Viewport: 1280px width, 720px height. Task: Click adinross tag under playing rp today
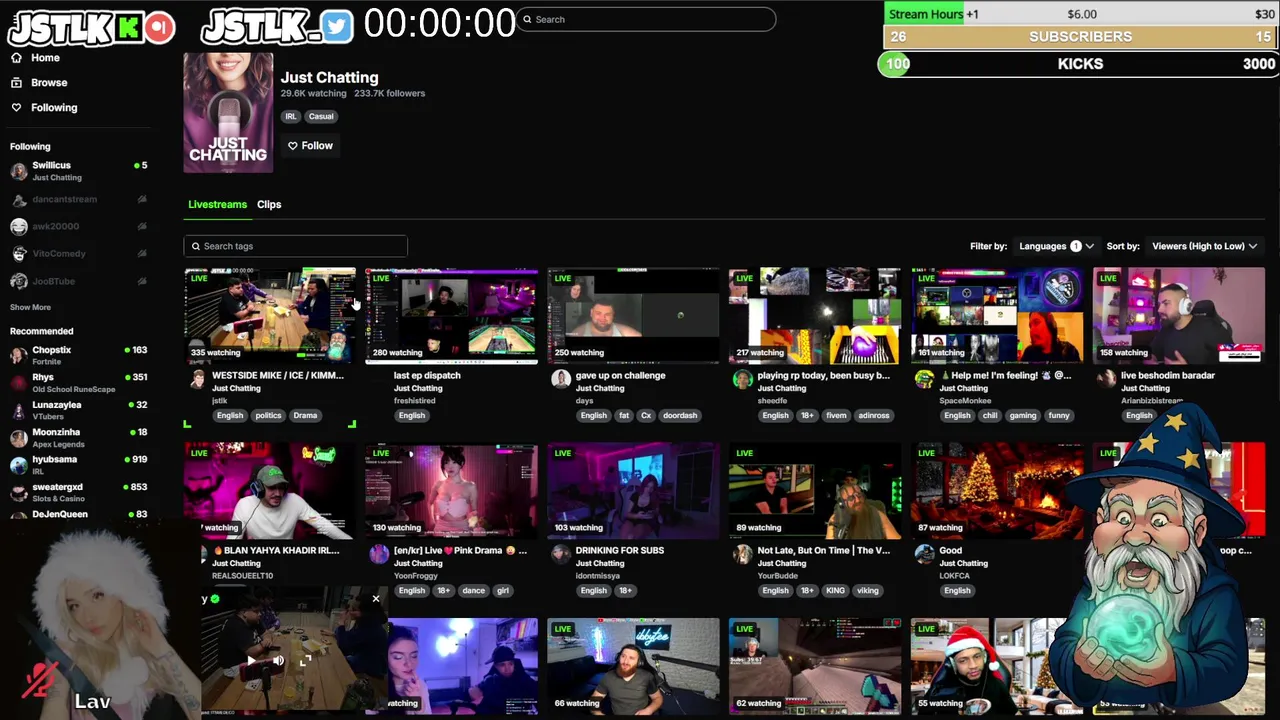tap(874, 415)
